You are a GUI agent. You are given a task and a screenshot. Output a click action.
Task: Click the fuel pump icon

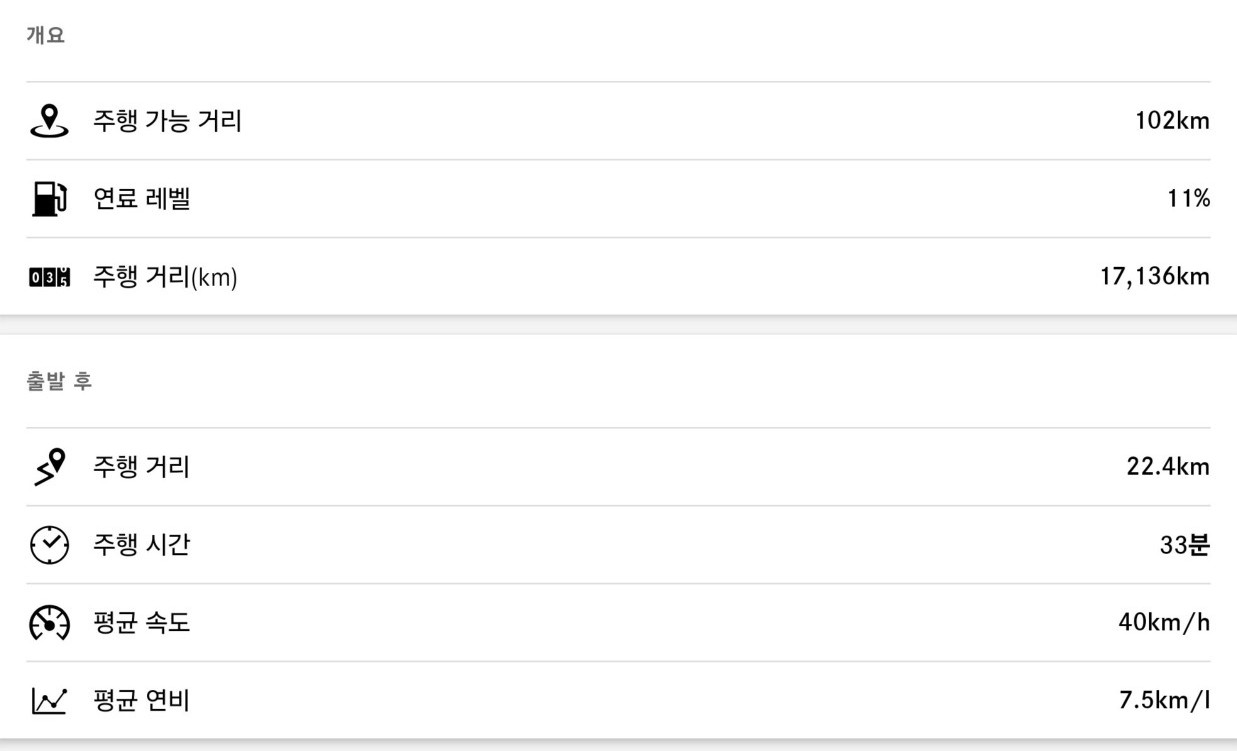click(49, 199)
